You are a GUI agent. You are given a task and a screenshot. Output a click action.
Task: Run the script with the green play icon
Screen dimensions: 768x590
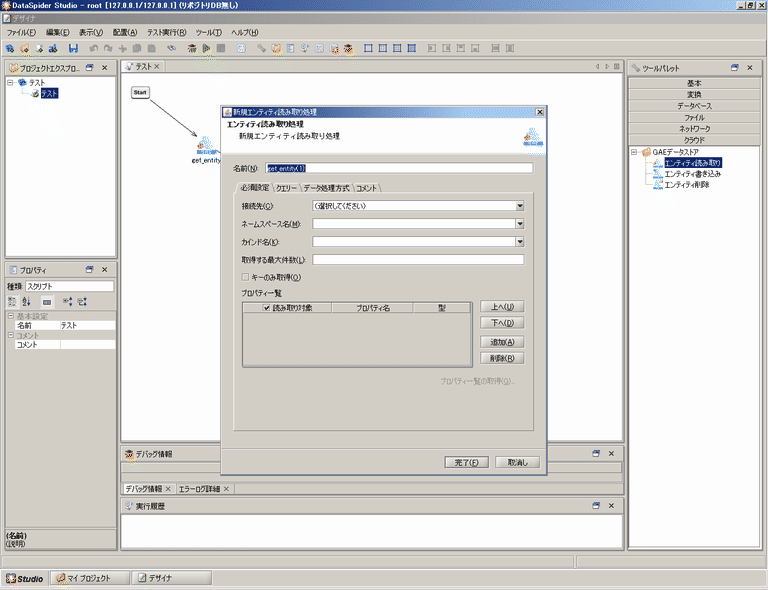(x=206, y=48)
